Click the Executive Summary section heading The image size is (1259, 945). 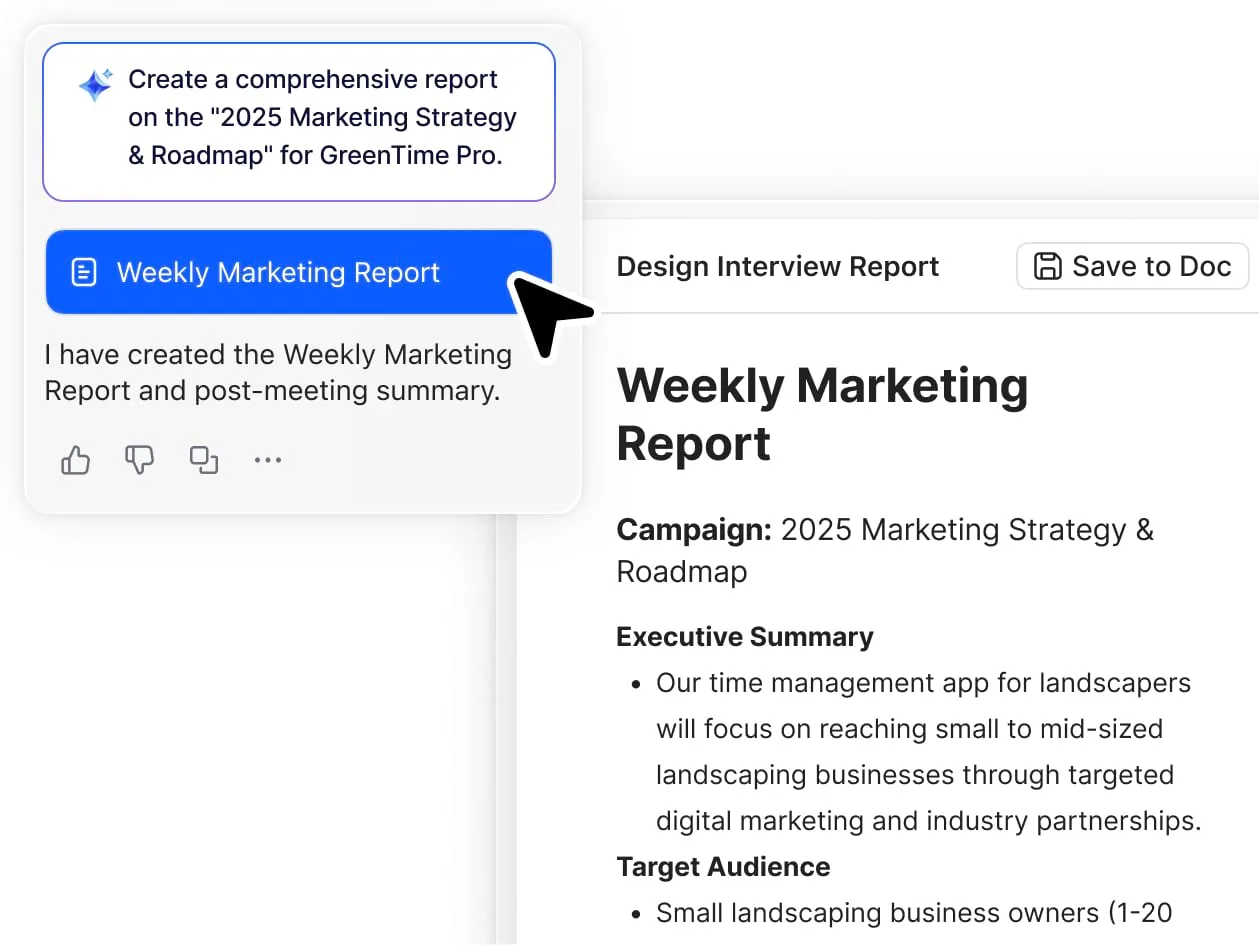(x=744, y=637)
